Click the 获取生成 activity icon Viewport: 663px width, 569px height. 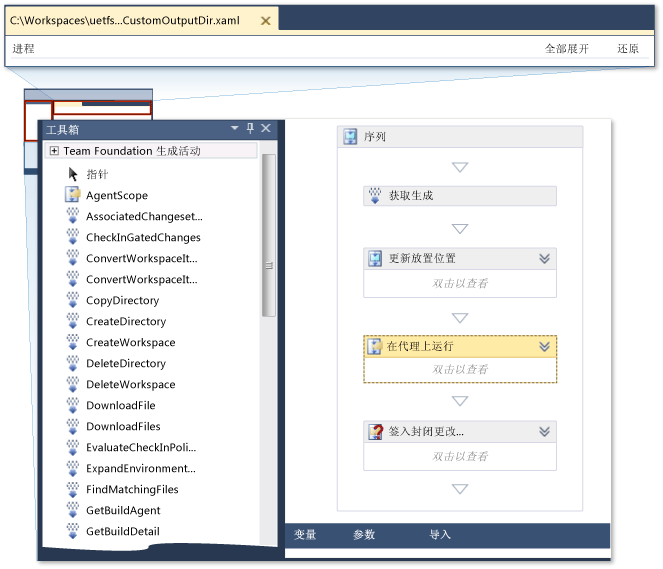tap(375, 195)
